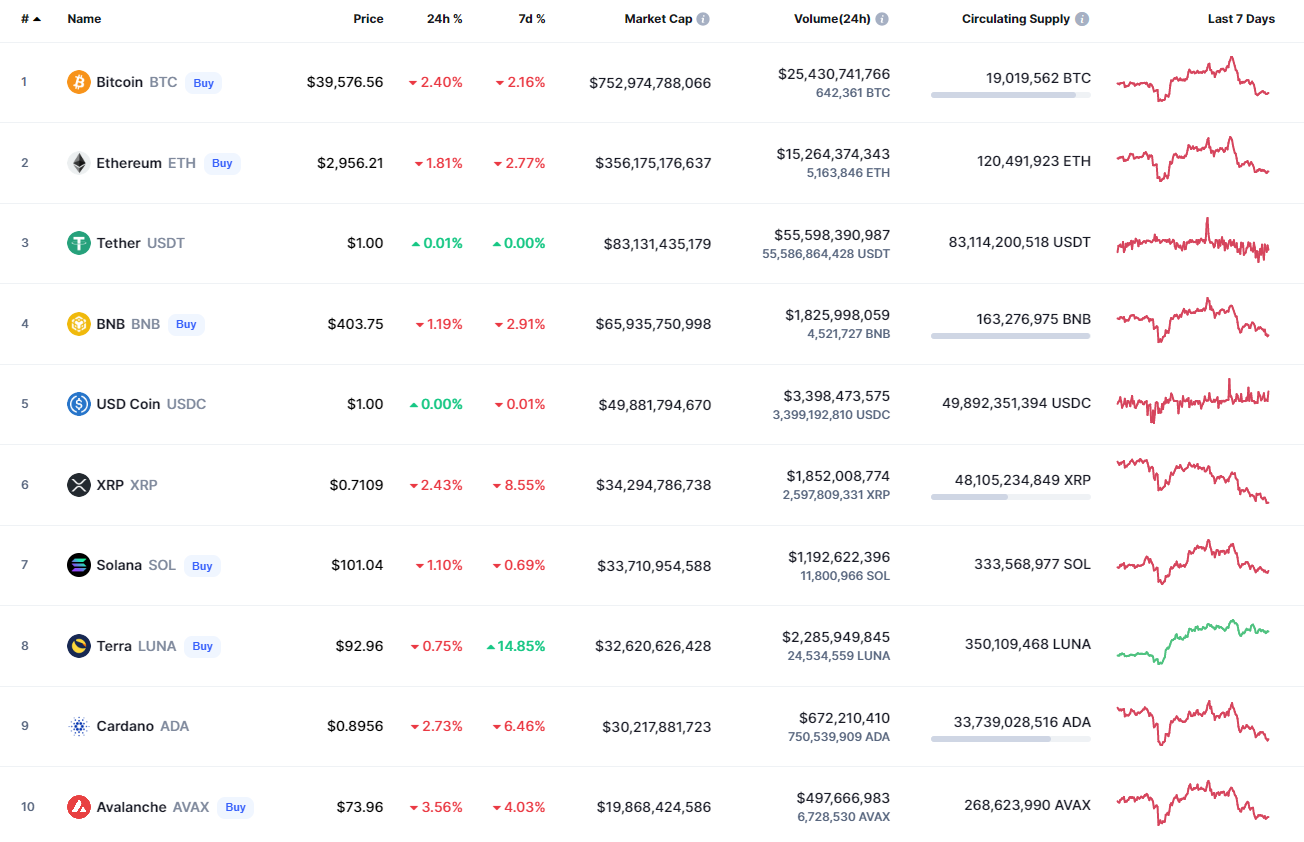Screen dimensions: 1304x842
Task: Click the Solana logo icon
Action: [x=79, y=565]
